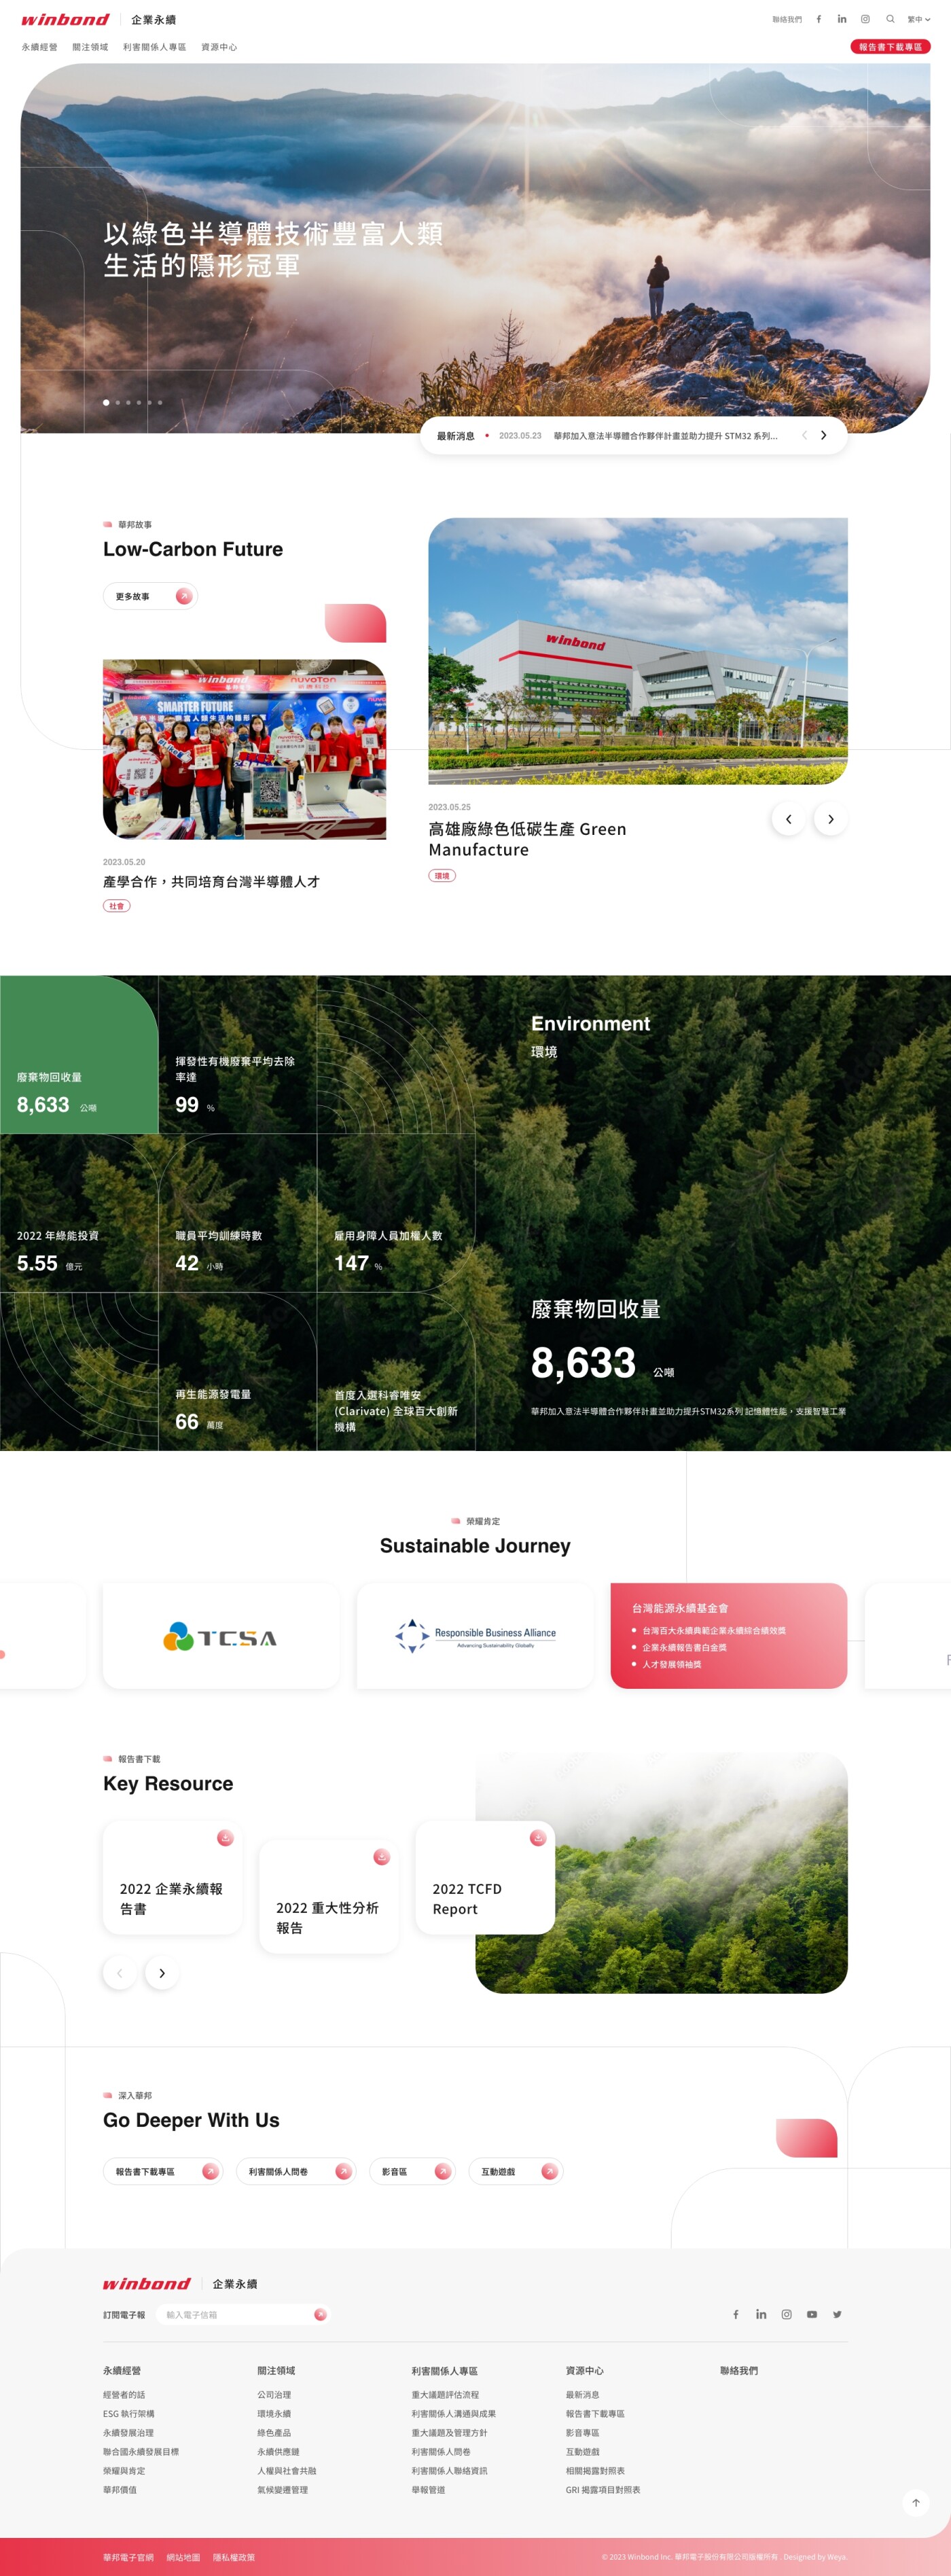
Task: Show next news item in ticker
Action: pyautogui.click(x=823, y=435)
